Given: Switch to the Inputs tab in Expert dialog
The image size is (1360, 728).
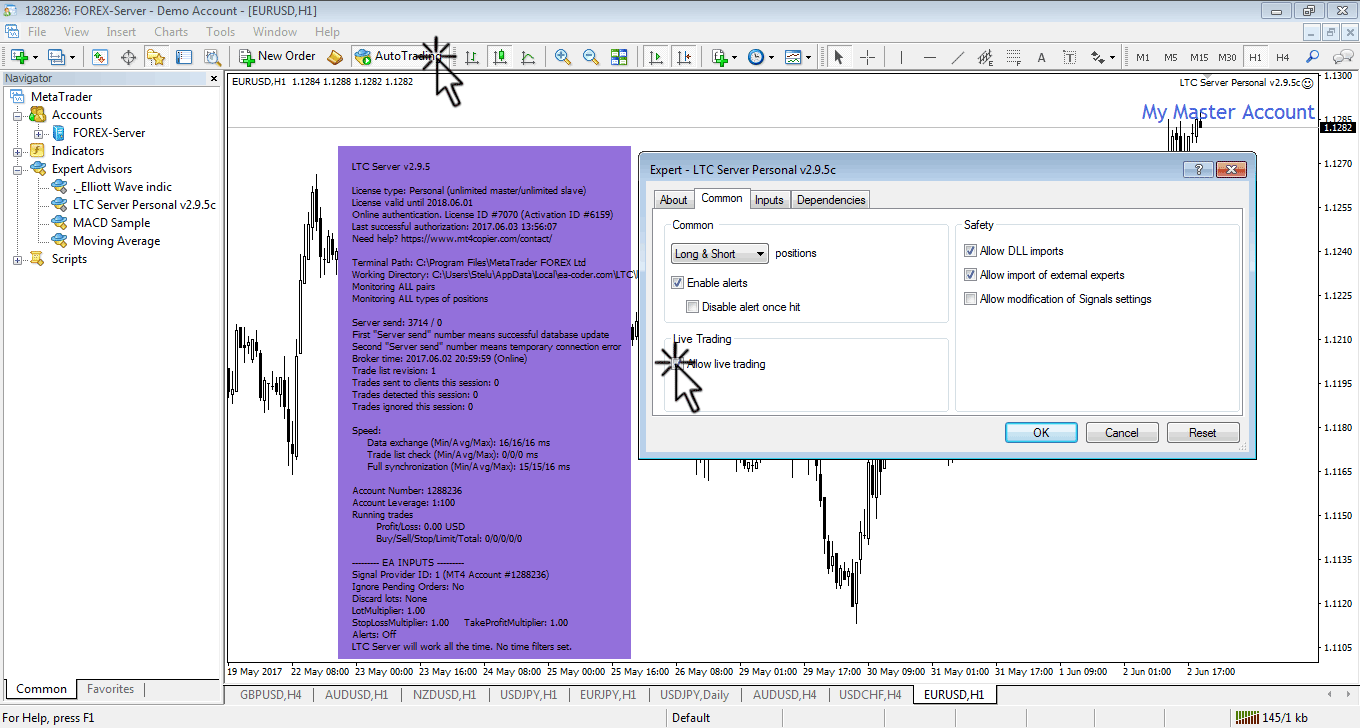Looking at the screenshot, I should [769, 200].
